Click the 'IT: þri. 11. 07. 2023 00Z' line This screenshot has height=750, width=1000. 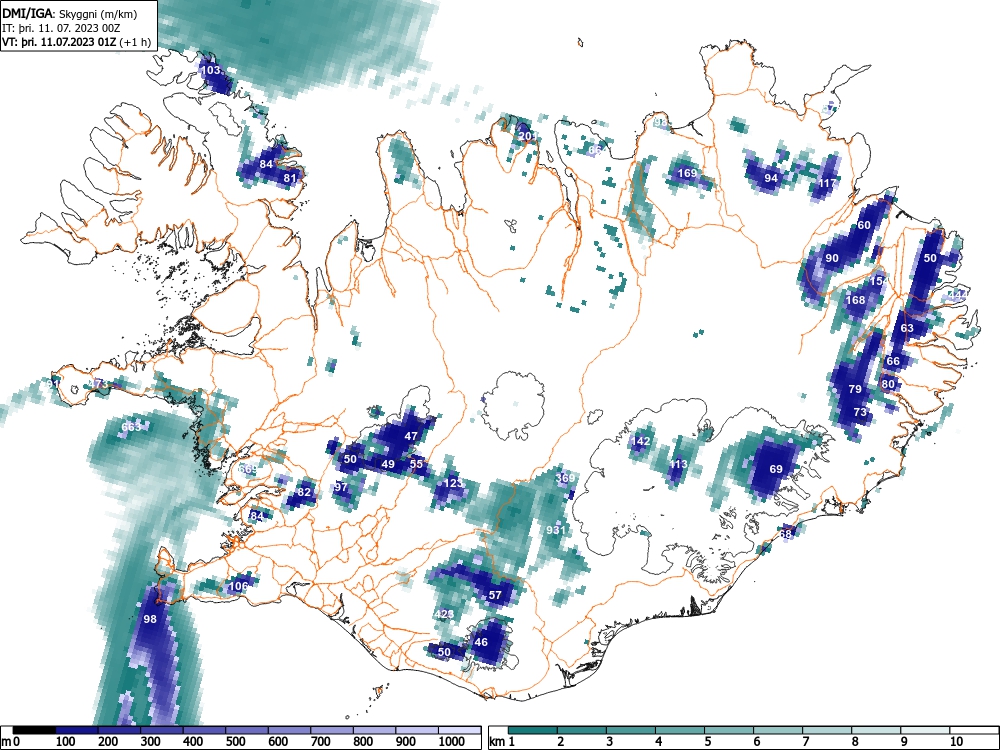[61, 28]
